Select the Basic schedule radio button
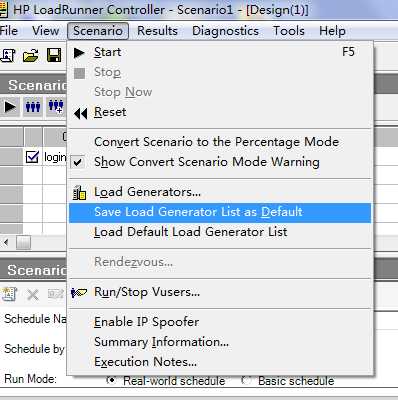The height and width of the screenshot is (400, 398). 246,380
